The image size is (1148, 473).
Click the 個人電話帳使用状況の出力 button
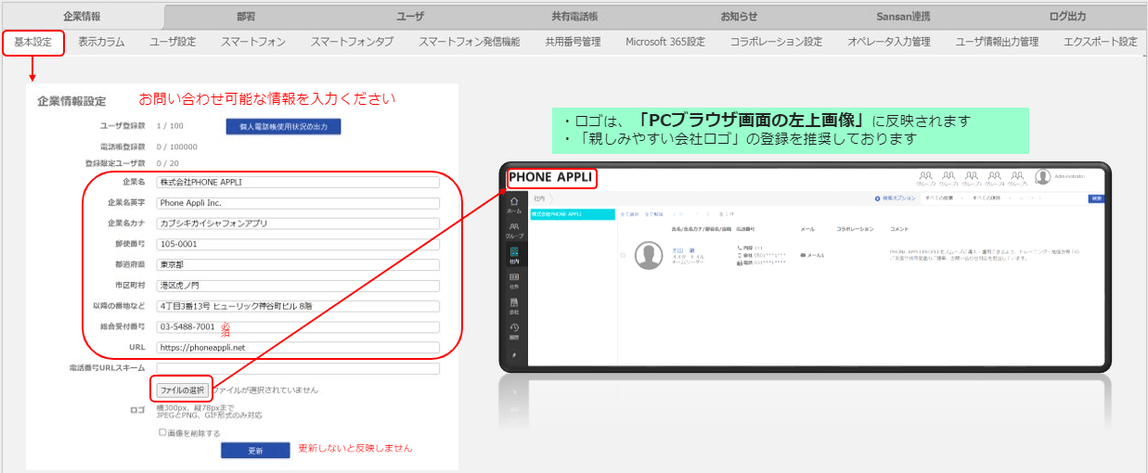283,127
